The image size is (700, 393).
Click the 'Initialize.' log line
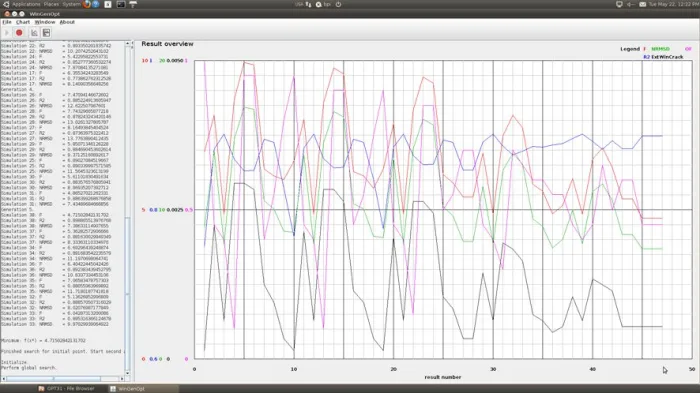pyautogui.click(x=14, y=362)
